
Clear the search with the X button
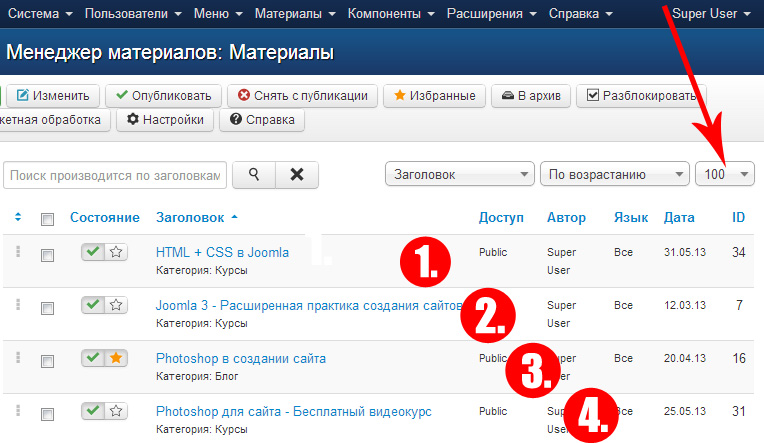[297, 174]
